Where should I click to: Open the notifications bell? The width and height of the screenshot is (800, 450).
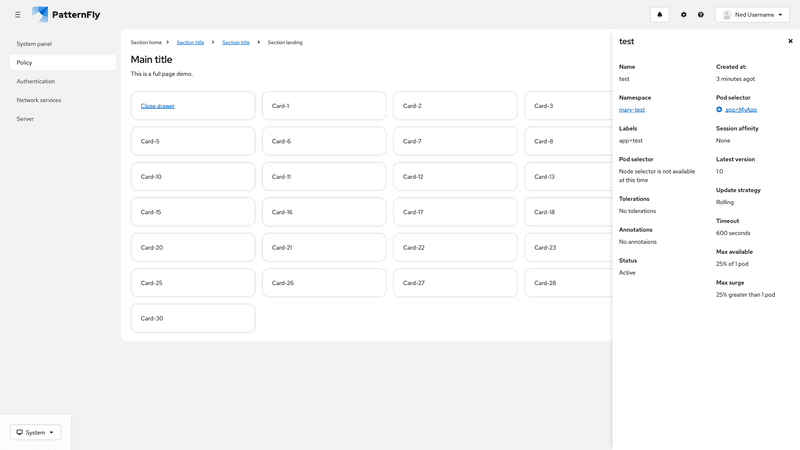pos(659,15)
